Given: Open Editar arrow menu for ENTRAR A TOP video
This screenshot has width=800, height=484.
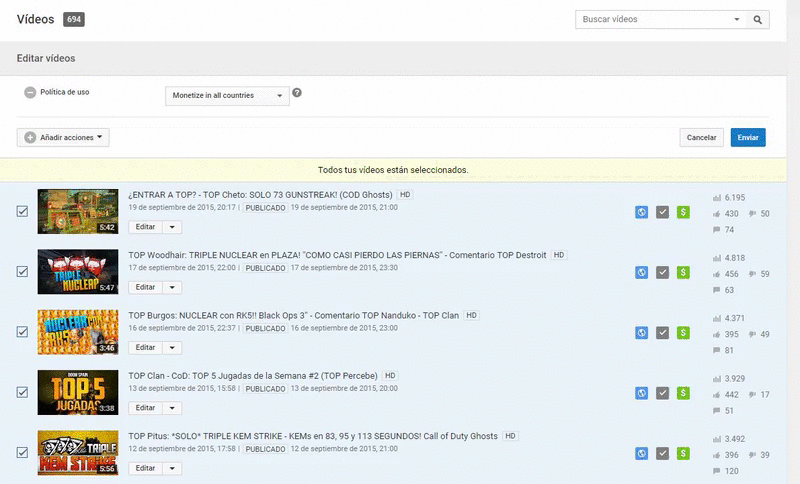Looking at the screenshot, I should click(x=172, y=227).
